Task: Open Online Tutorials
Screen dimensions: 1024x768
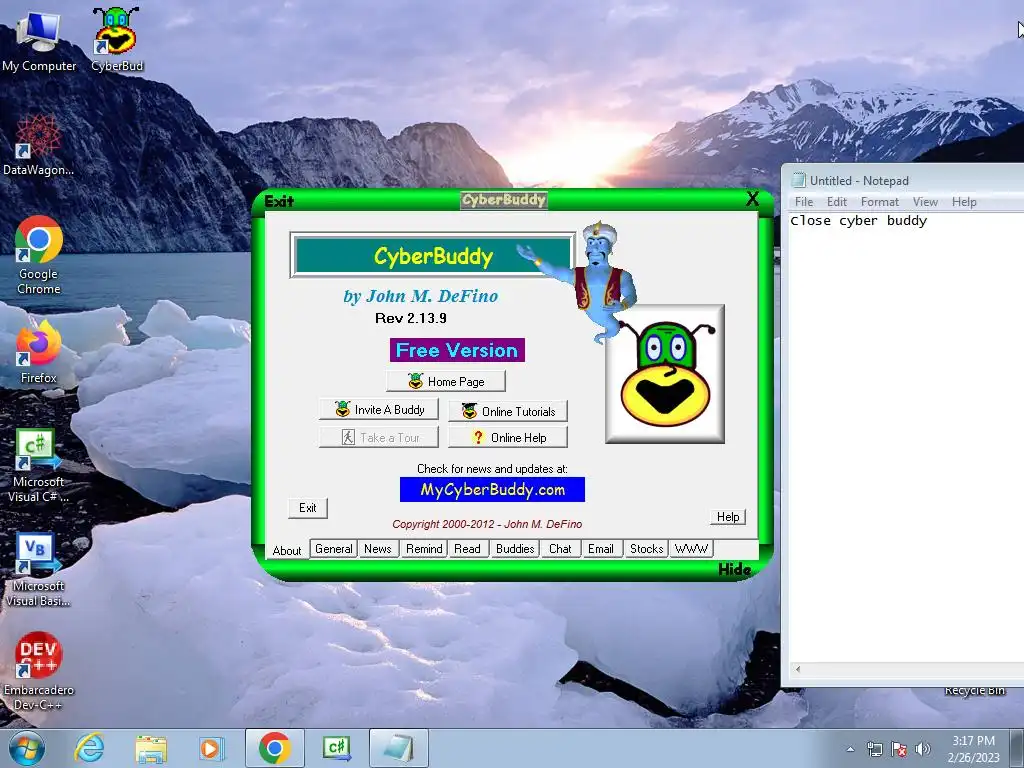Action: 508,411
